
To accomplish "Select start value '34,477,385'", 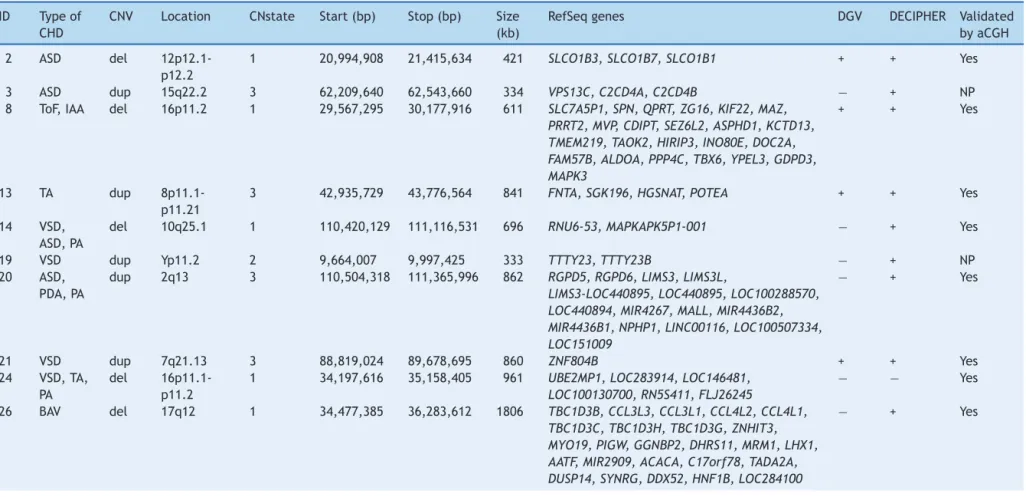I will click(351, 411).
